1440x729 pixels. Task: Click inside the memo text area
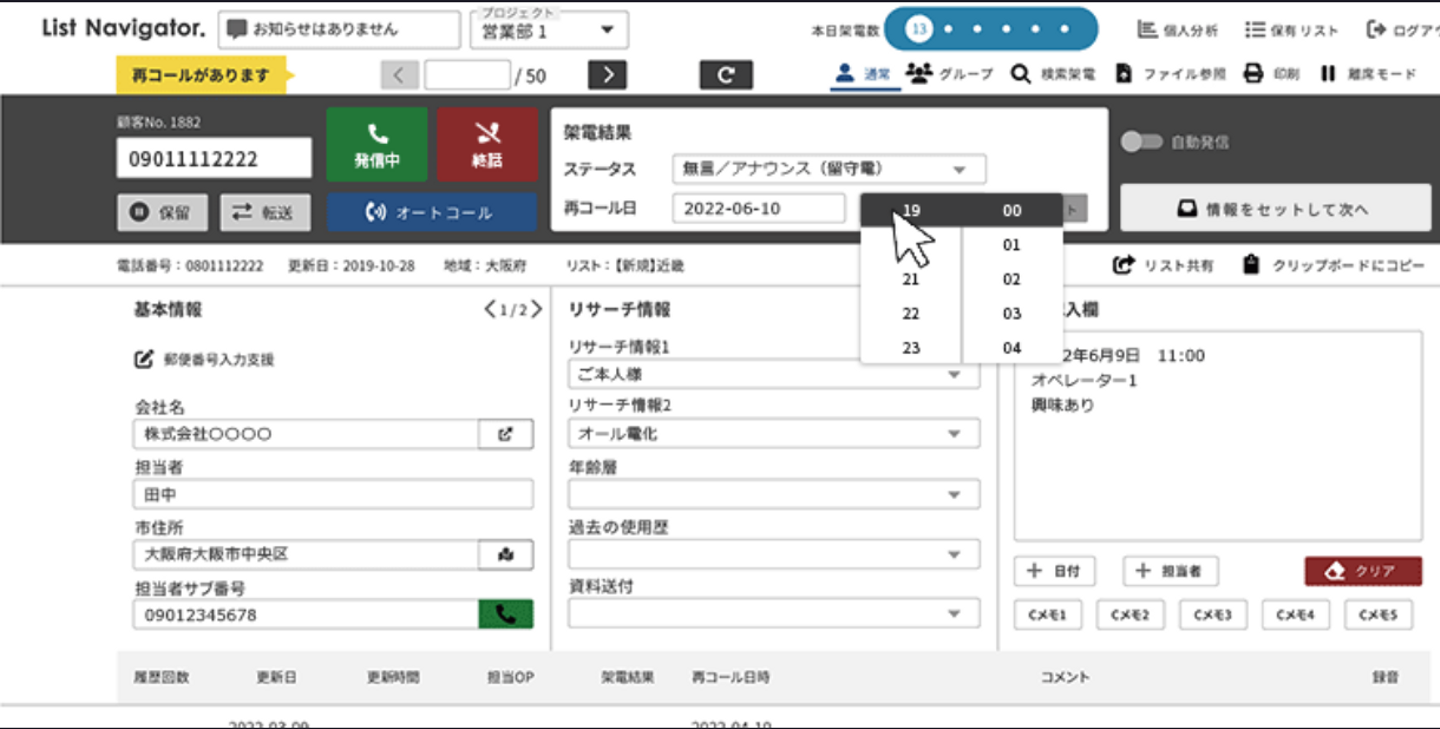(x=1218, y=436)
